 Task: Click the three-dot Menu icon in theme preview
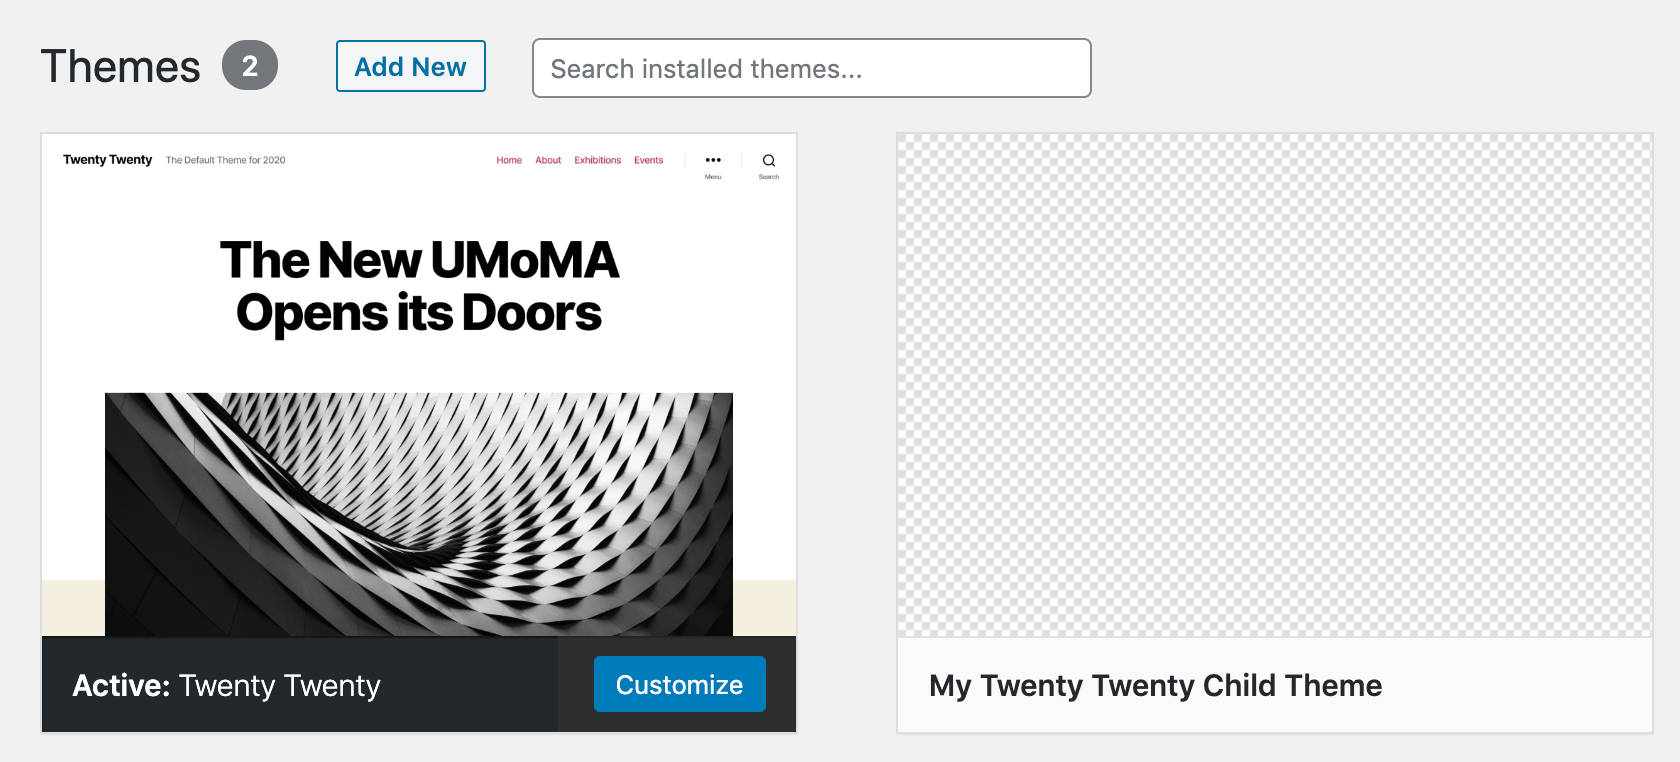pyautogui.click(x=713, y=160)
